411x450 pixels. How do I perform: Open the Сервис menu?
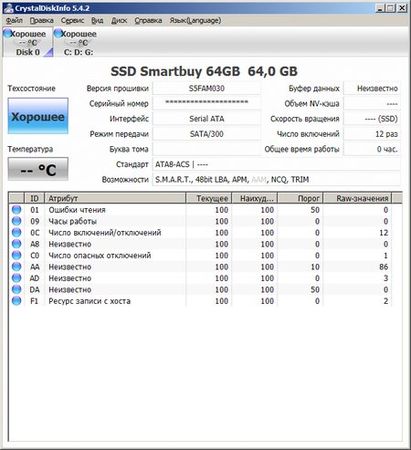(72, 21)
